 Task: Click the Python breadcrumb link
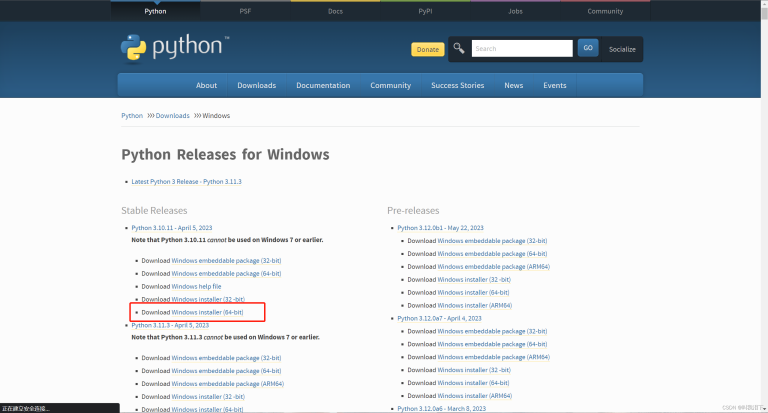[x=132, y=116]
